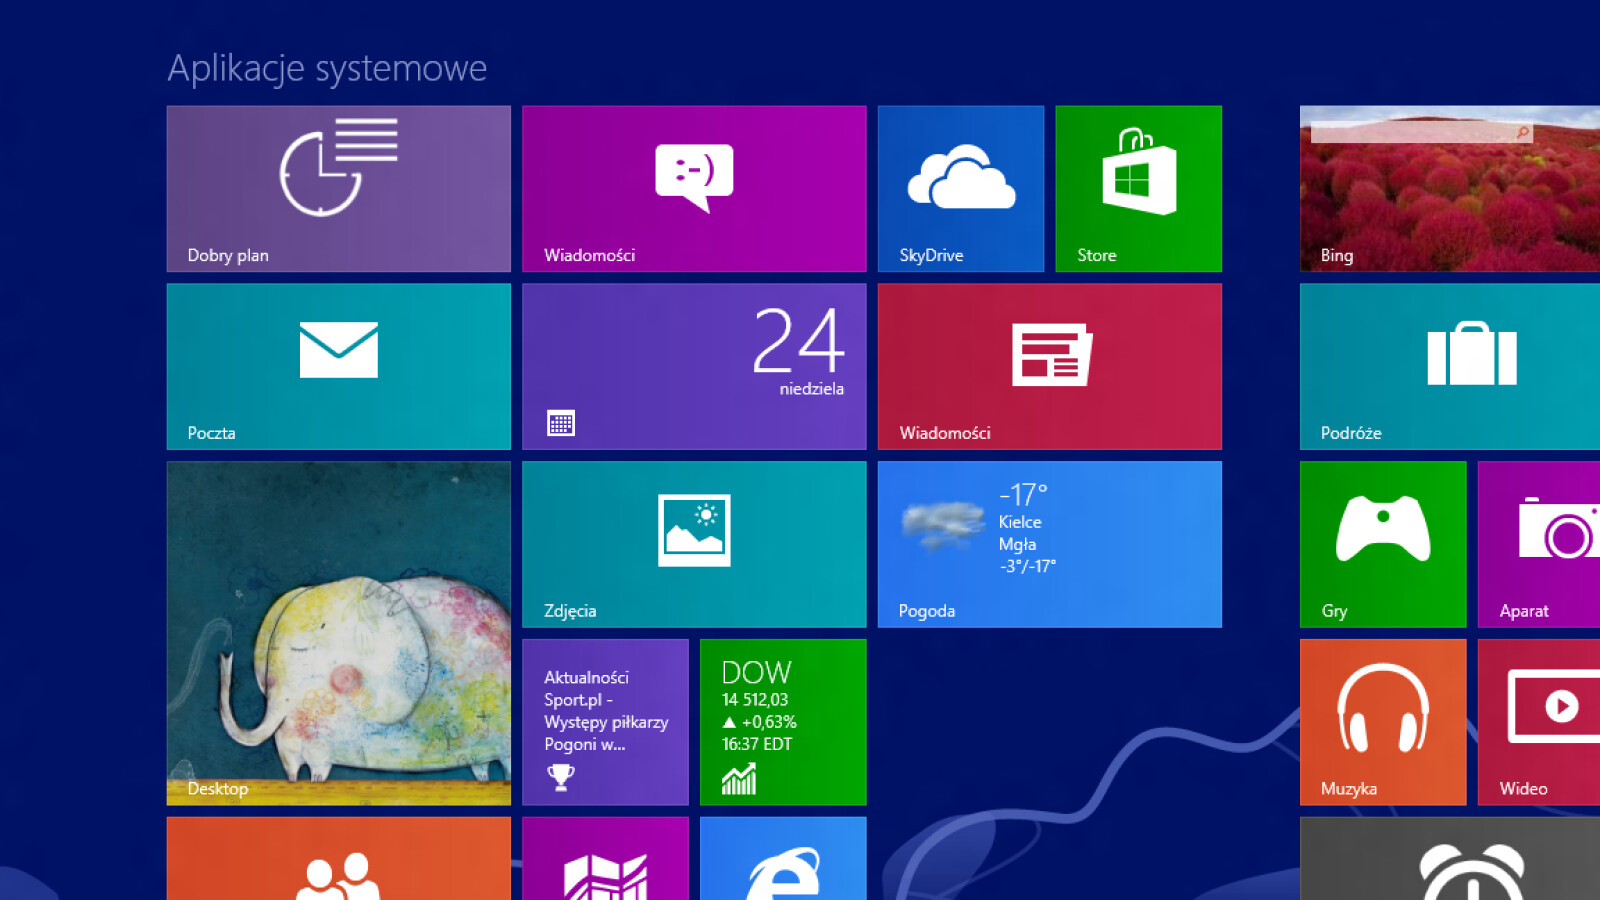Launch SkyDrive
The width and height of the screenshot is (1600, 900).
click(960, 188)
